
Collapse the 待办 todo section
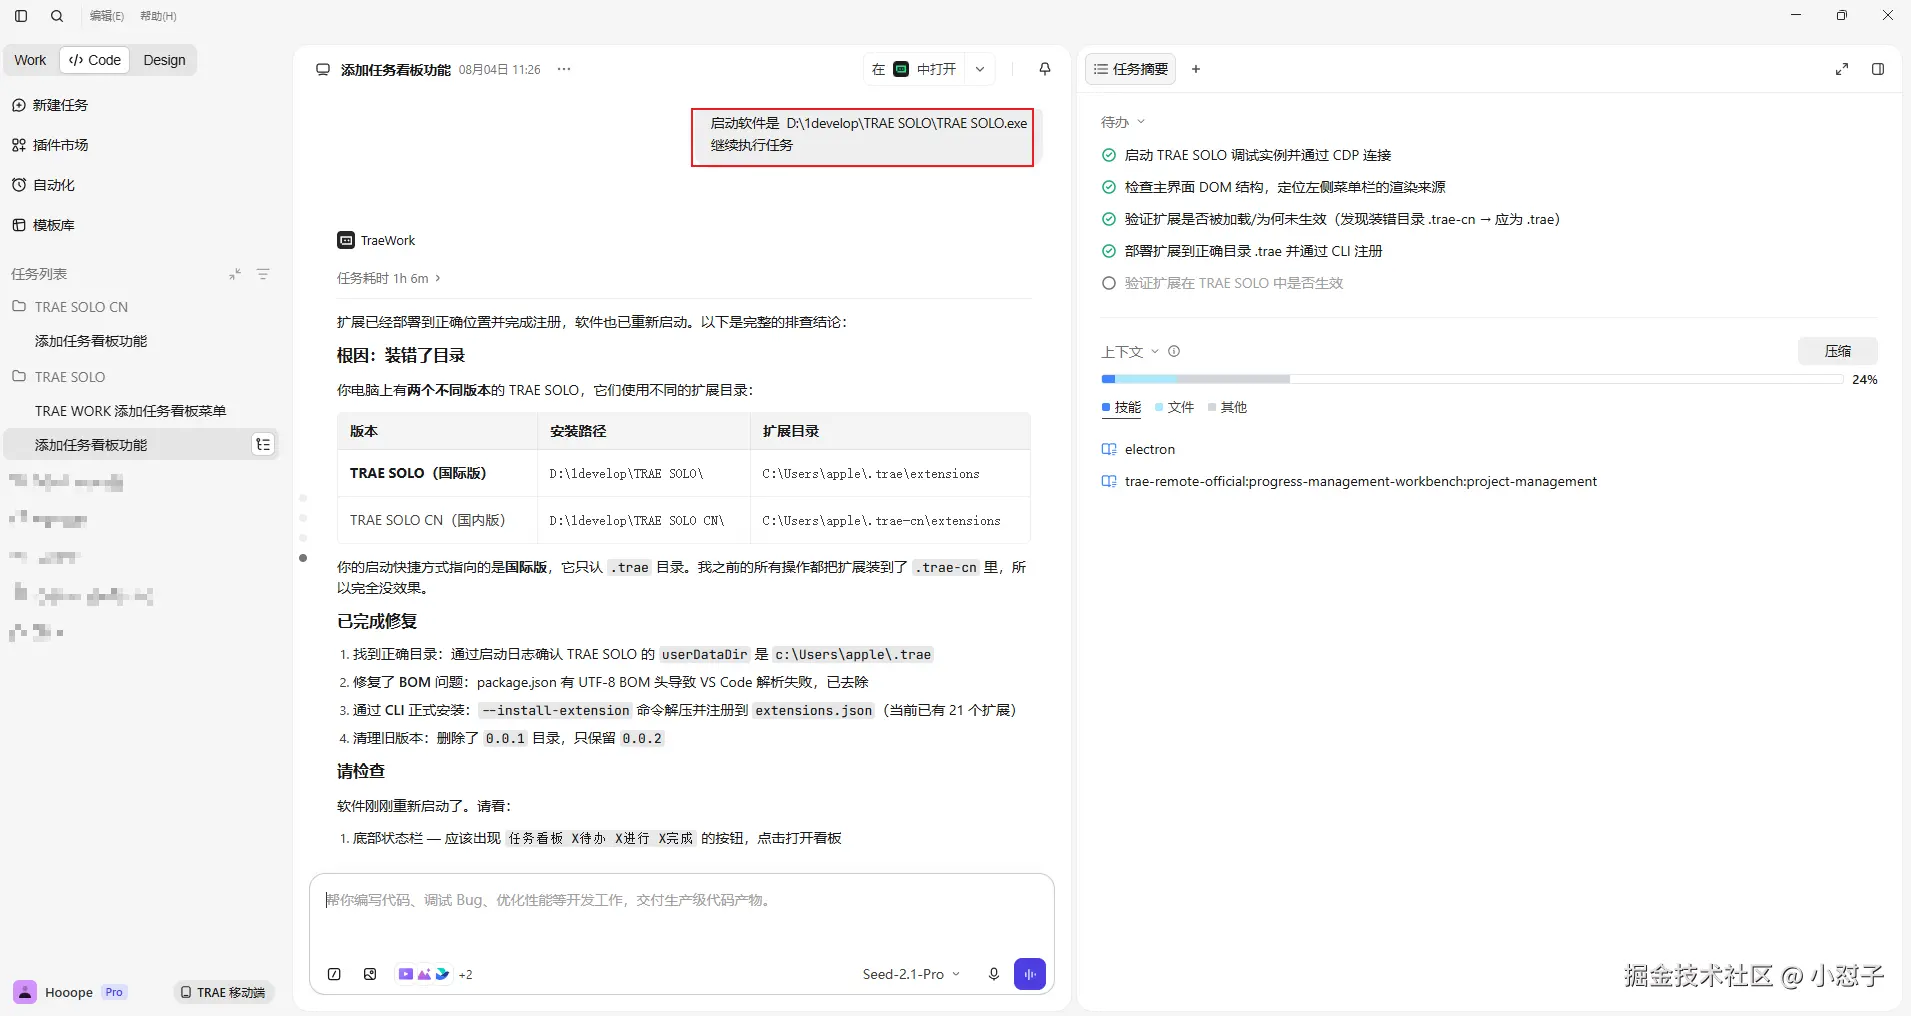(1123, 122)
